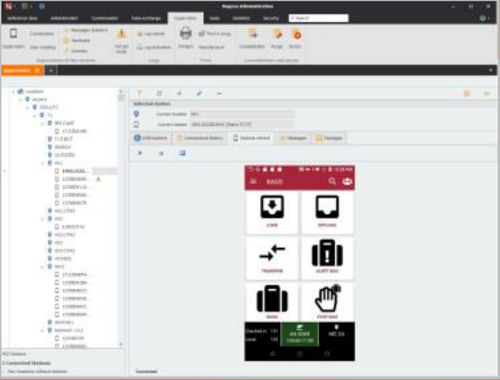Click the User tracking ribbon button
This screenshot has width=500, height=380.
(43, 47)
